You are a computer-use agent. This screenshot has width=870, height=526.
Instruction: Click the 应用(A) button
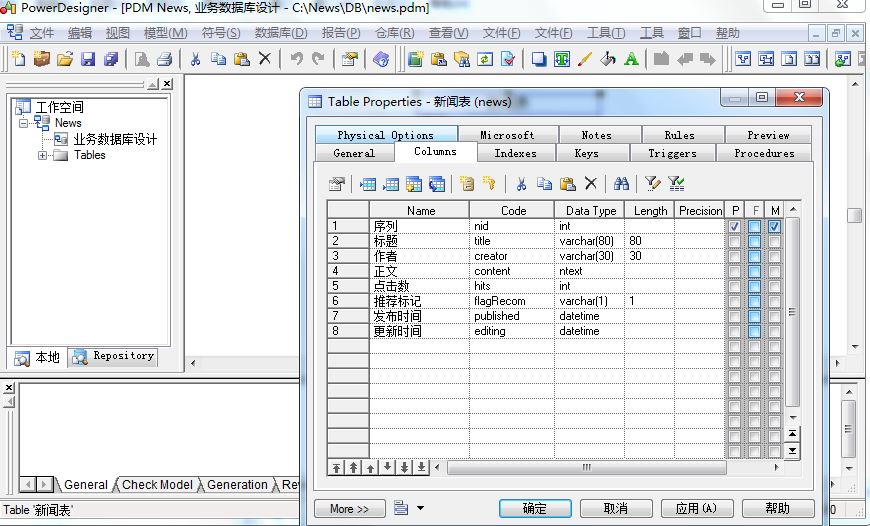tap(695, 508)
